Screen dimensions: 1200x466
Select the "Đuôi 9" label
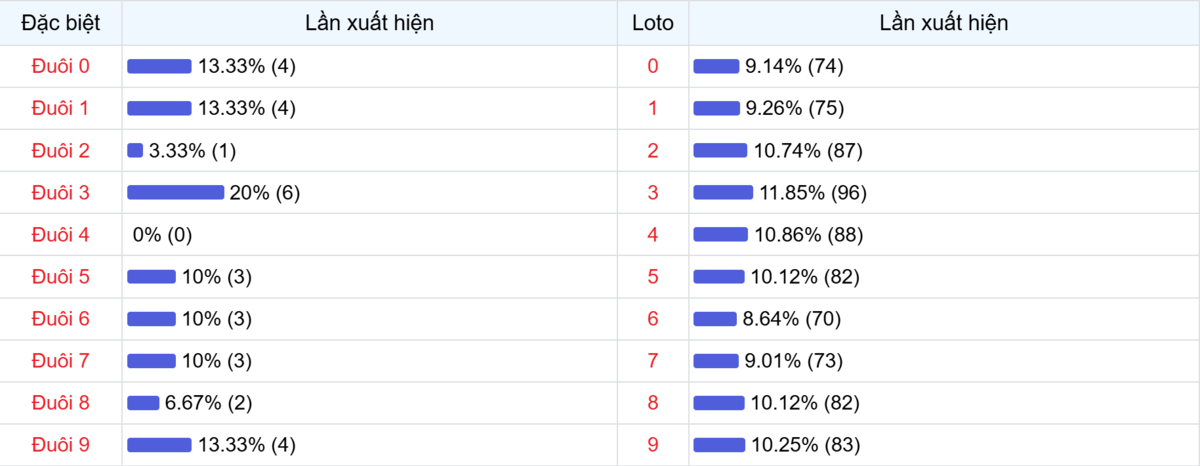click(61, 445)
